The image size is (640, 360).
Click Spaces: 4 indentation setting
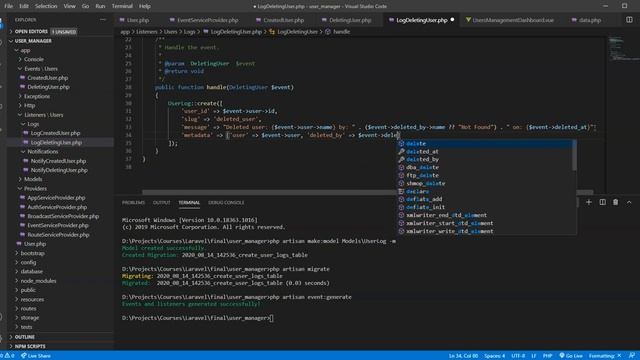pyautogui.click(x=494, y=356)
